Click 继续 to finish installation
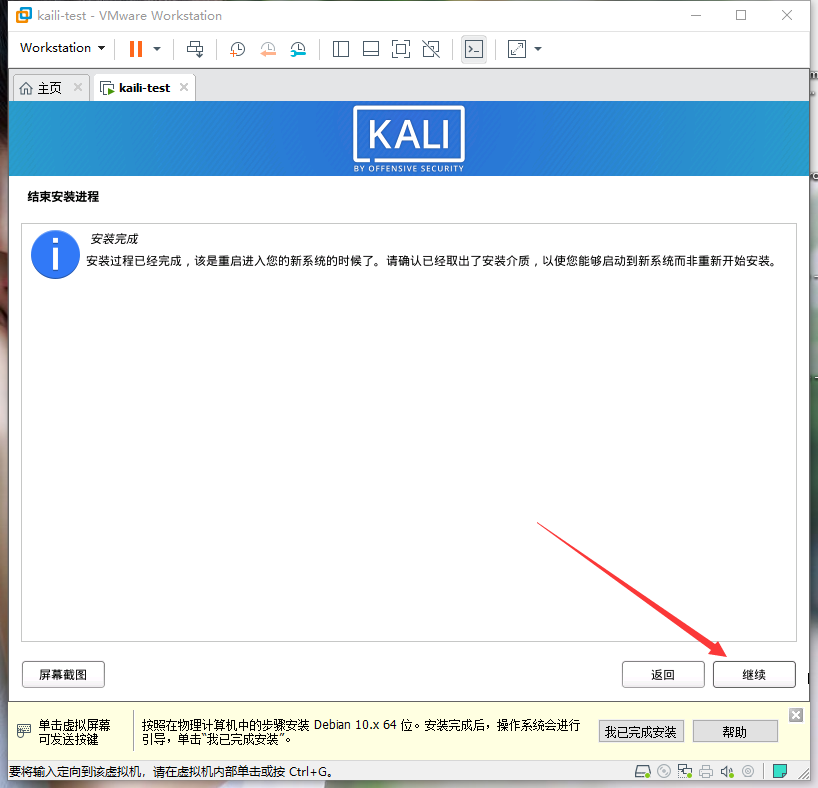Screen dimensions: 818x788 pos(754,674)
